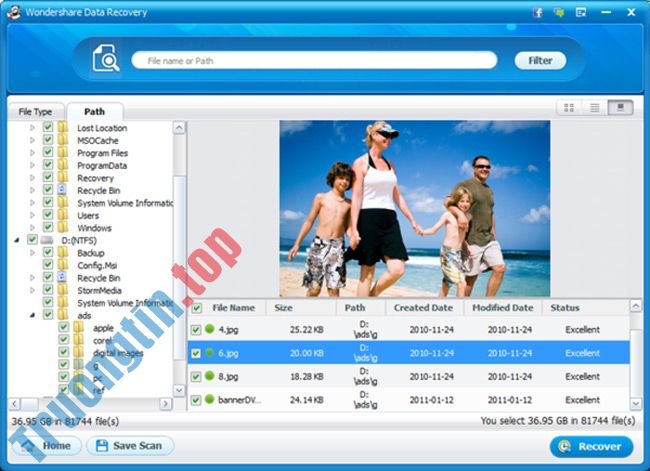Uncheck the ads folder checkbox
Screen dimensions: 650x471
click(x=48, y=314)
